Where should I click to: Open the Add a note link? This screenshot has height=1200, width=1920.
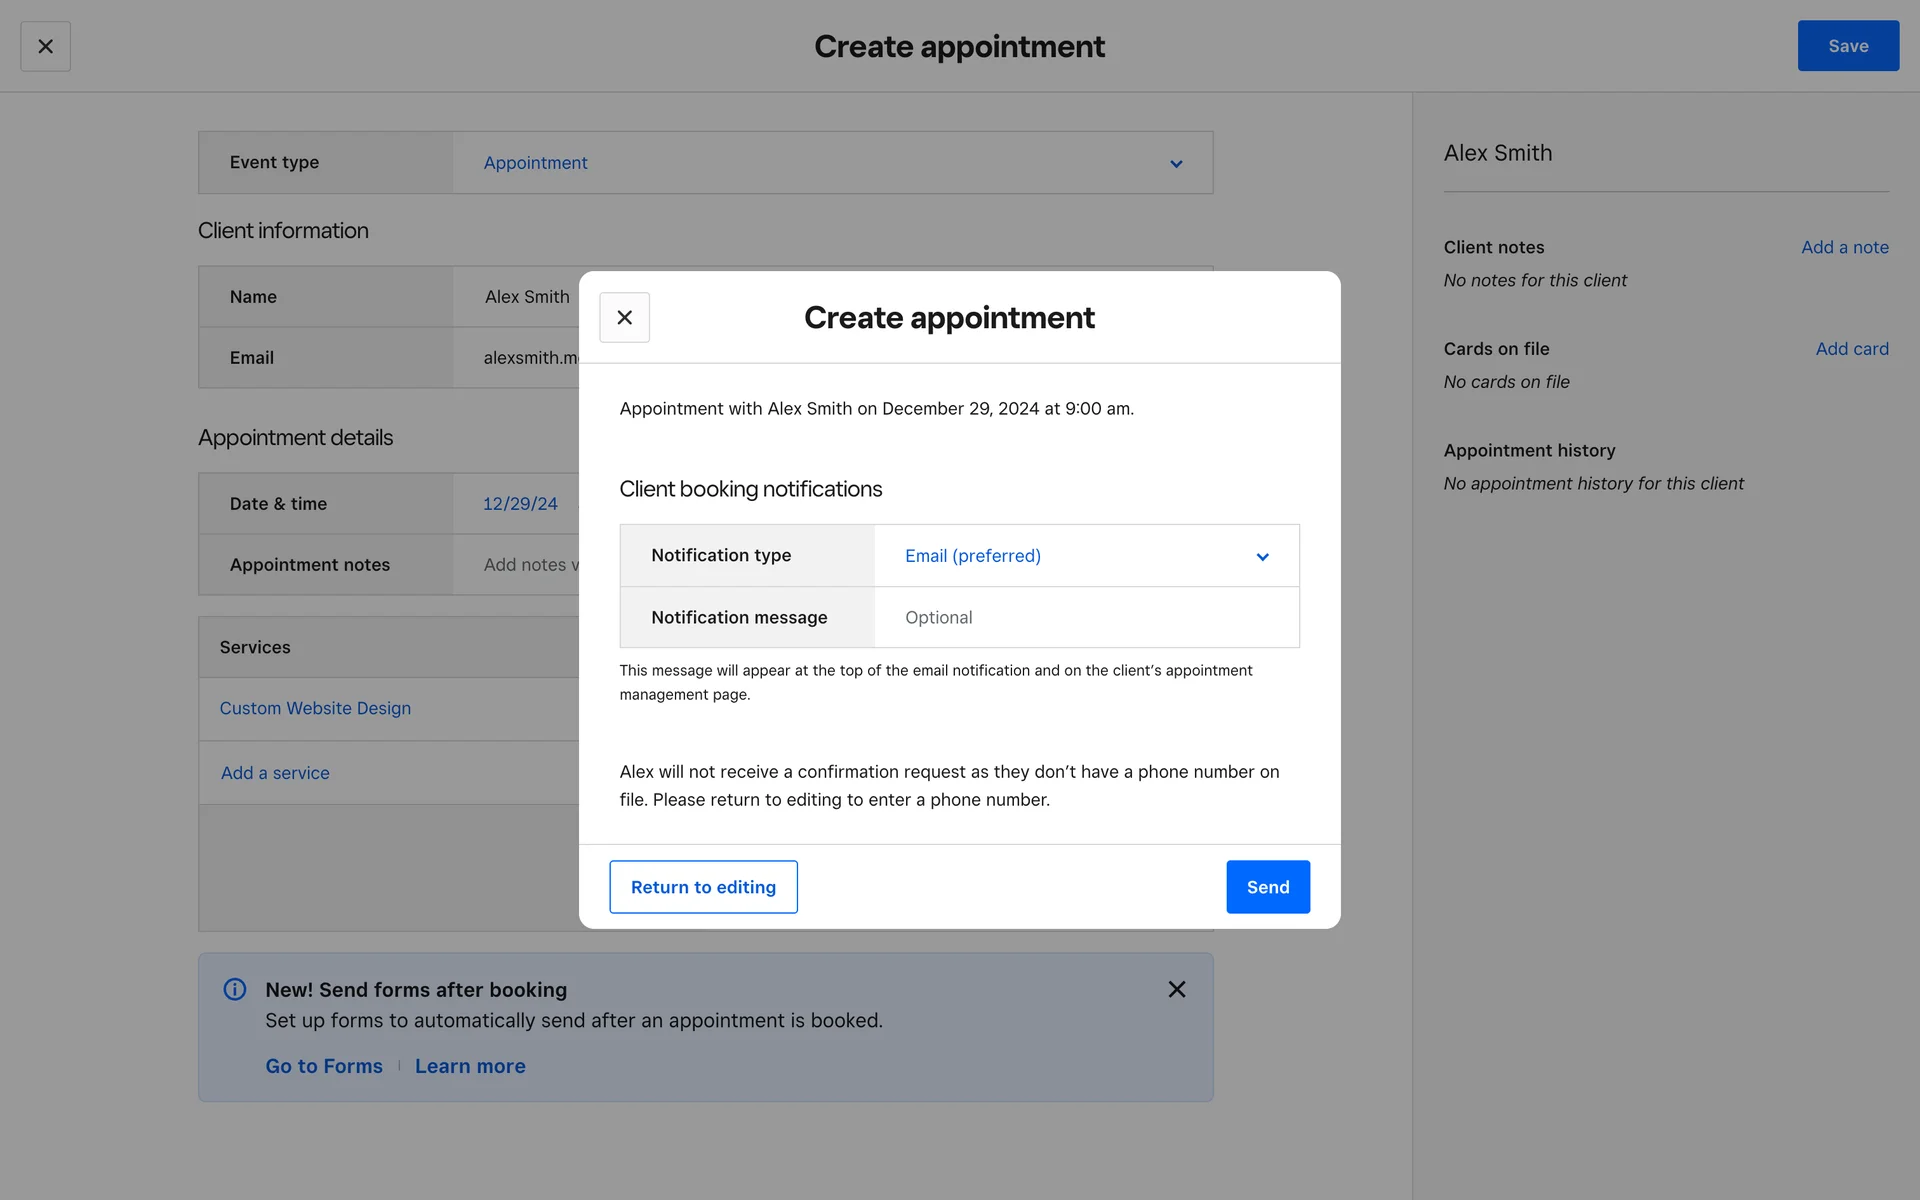tap(1844, 247)
